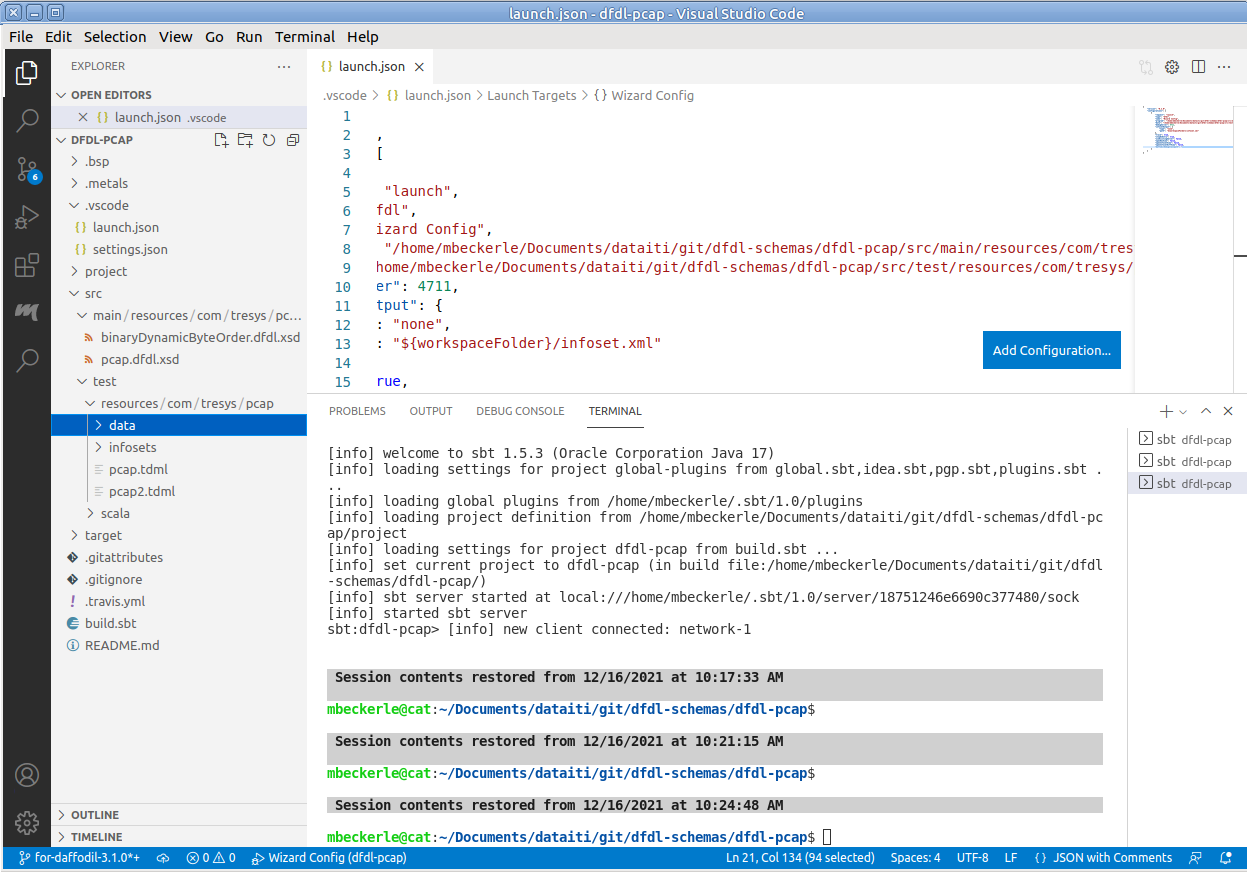The width and height of the screenshot is (1247, 872).
Task: Click UTF-8 encoding in status bar
Action: click(972, 858)
